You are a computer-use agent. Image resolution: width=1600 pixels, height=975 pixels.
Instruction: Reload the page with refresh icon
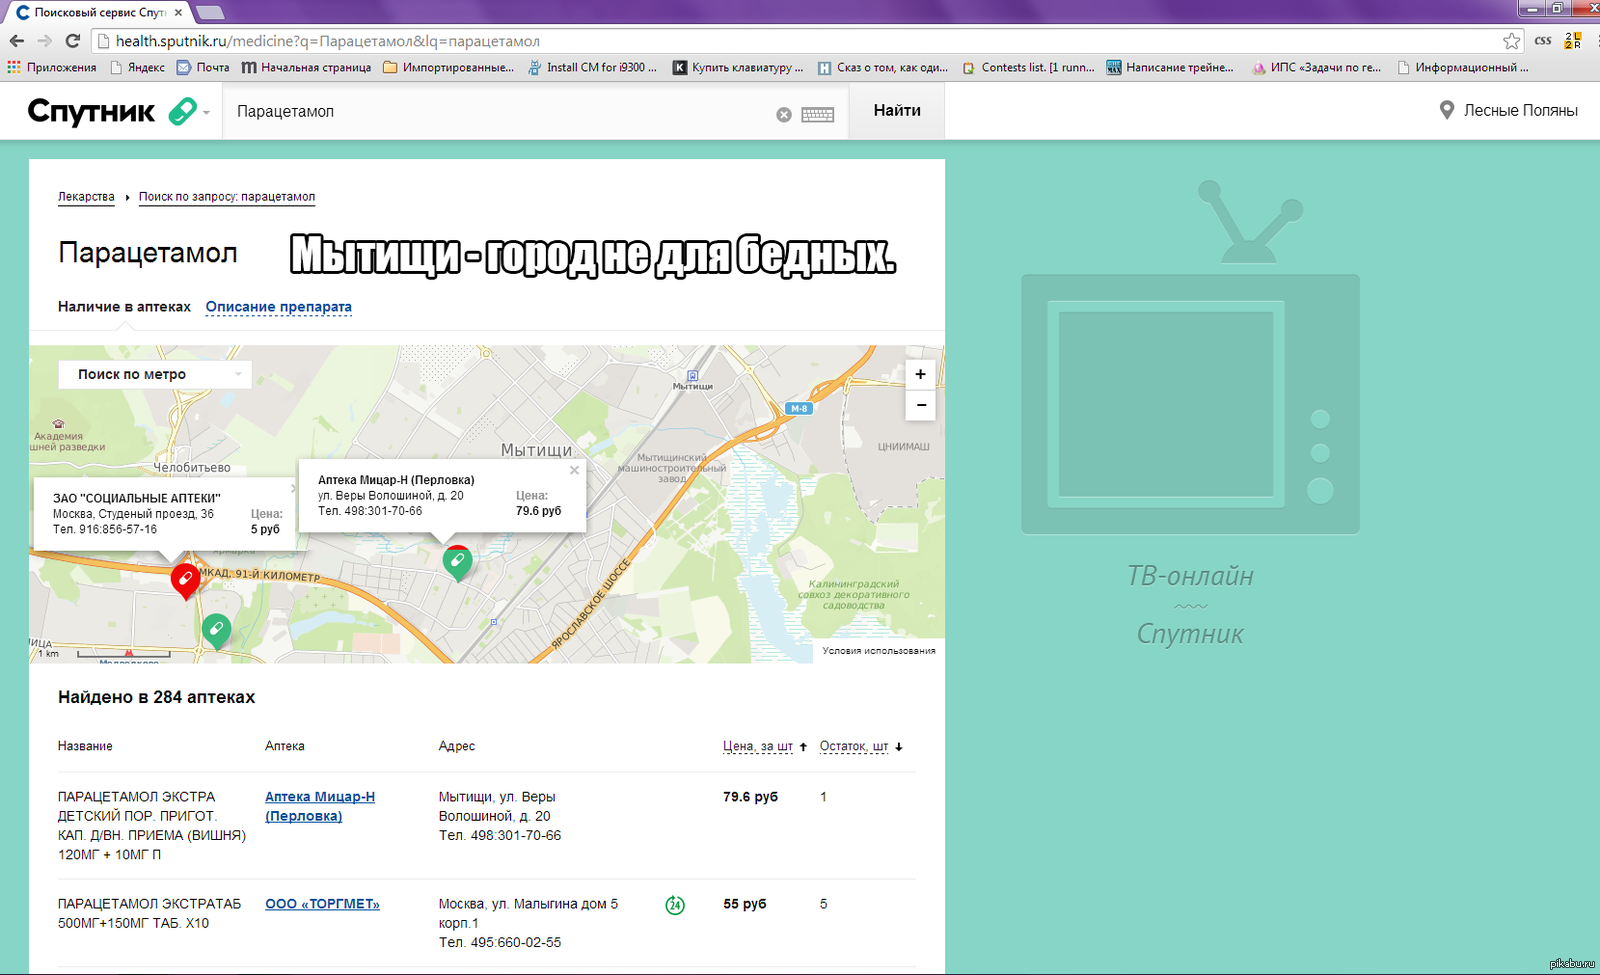tap(72, 41)
